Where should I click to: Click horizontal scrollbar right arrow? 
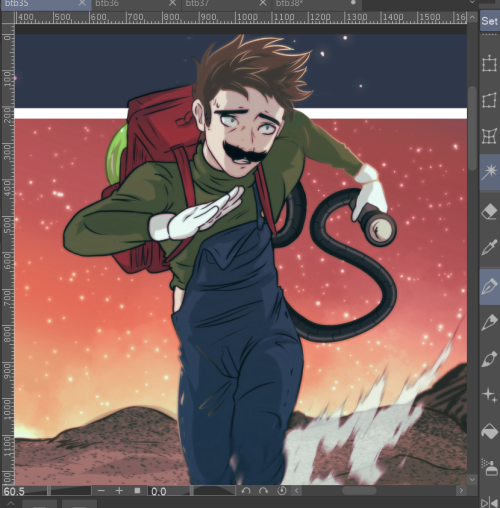[x=461, y=491]
